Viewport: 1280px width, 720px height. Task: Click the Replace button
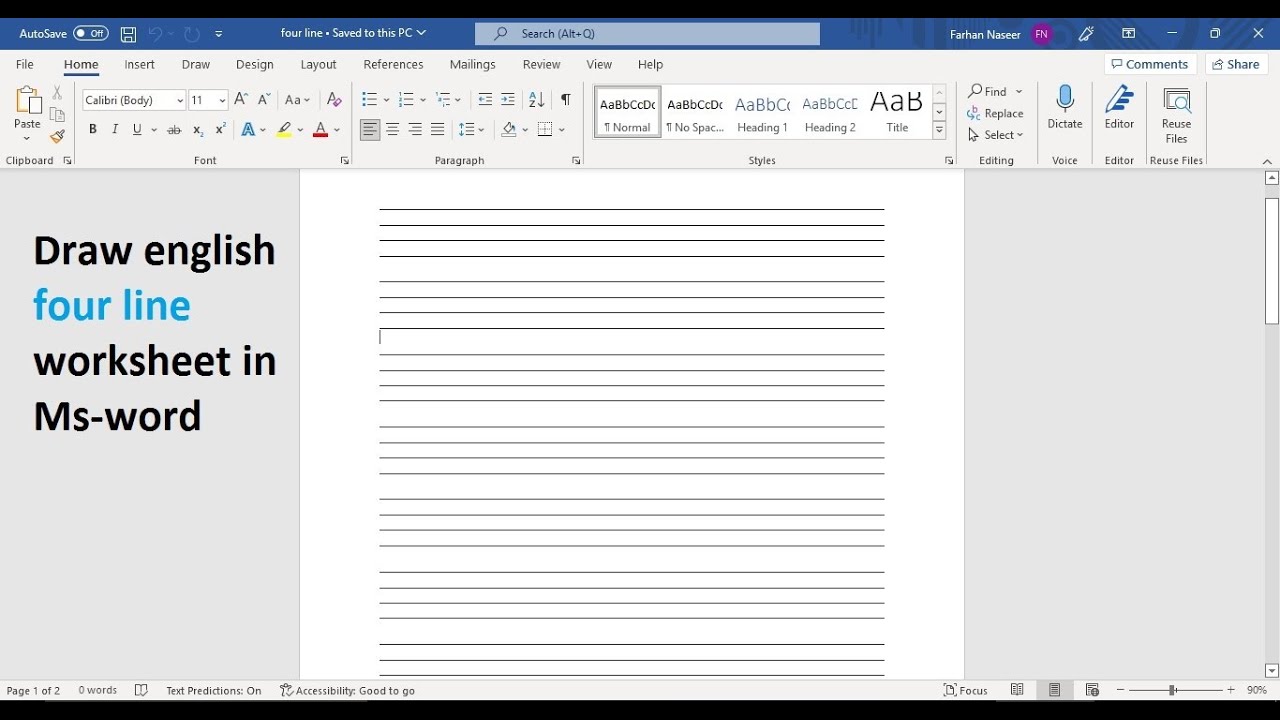click(996, 113)
